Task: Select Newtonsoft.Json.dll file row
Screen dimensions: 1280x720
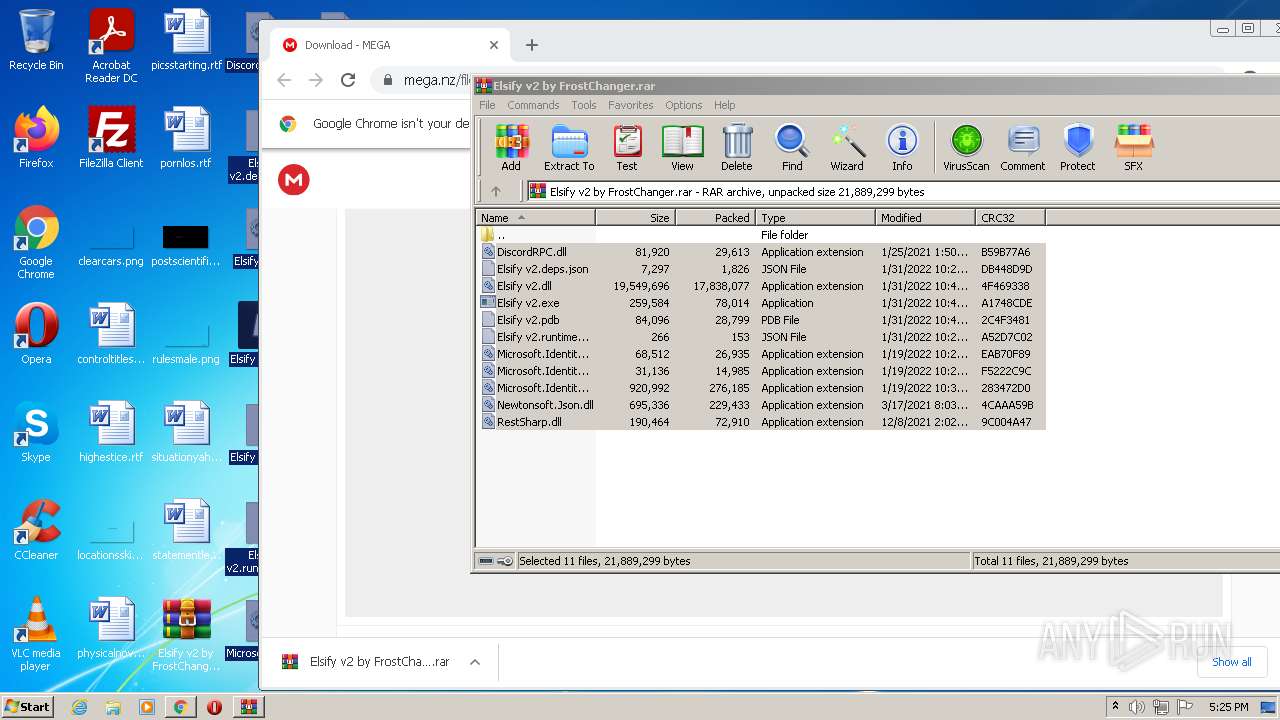Action: (760, 405)
